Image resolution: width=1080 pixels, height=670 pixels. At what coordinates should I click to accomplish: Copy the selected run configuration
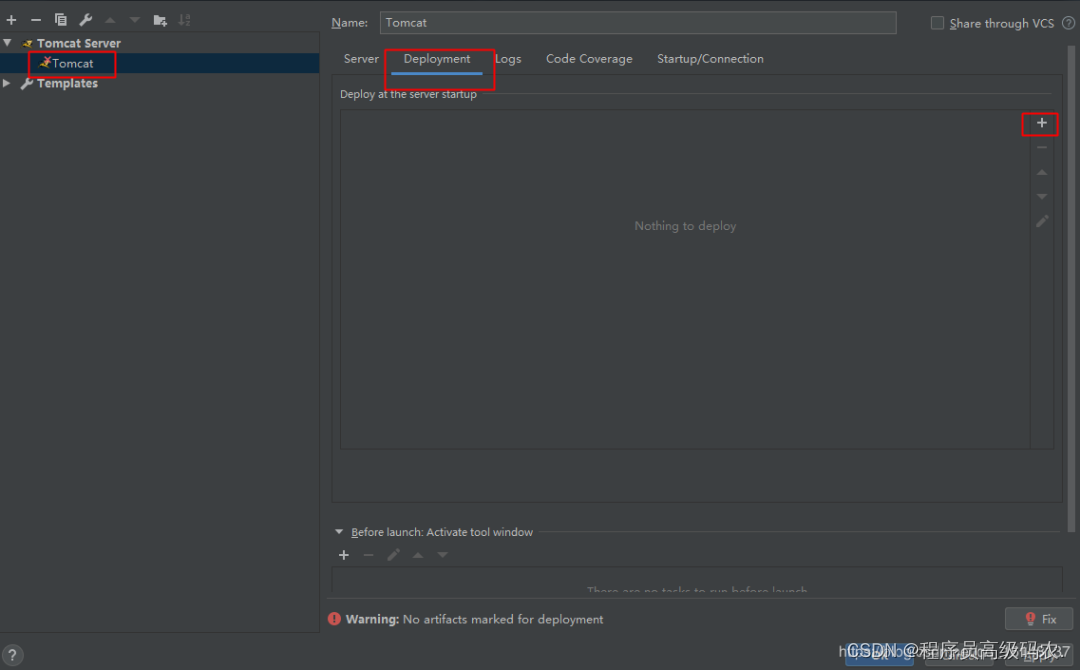click(x=61, y=20)
